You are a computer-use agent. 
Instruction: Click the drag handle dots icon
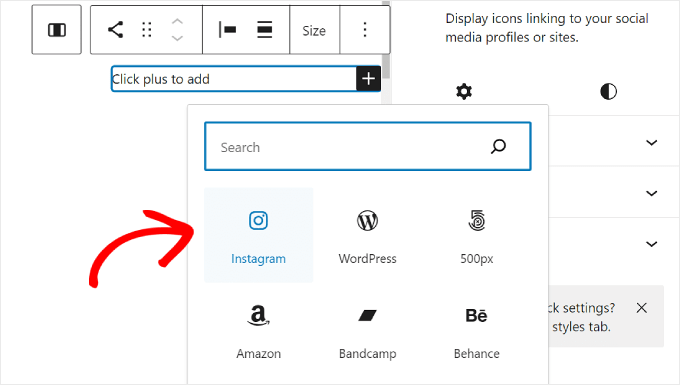click(147, 30)
